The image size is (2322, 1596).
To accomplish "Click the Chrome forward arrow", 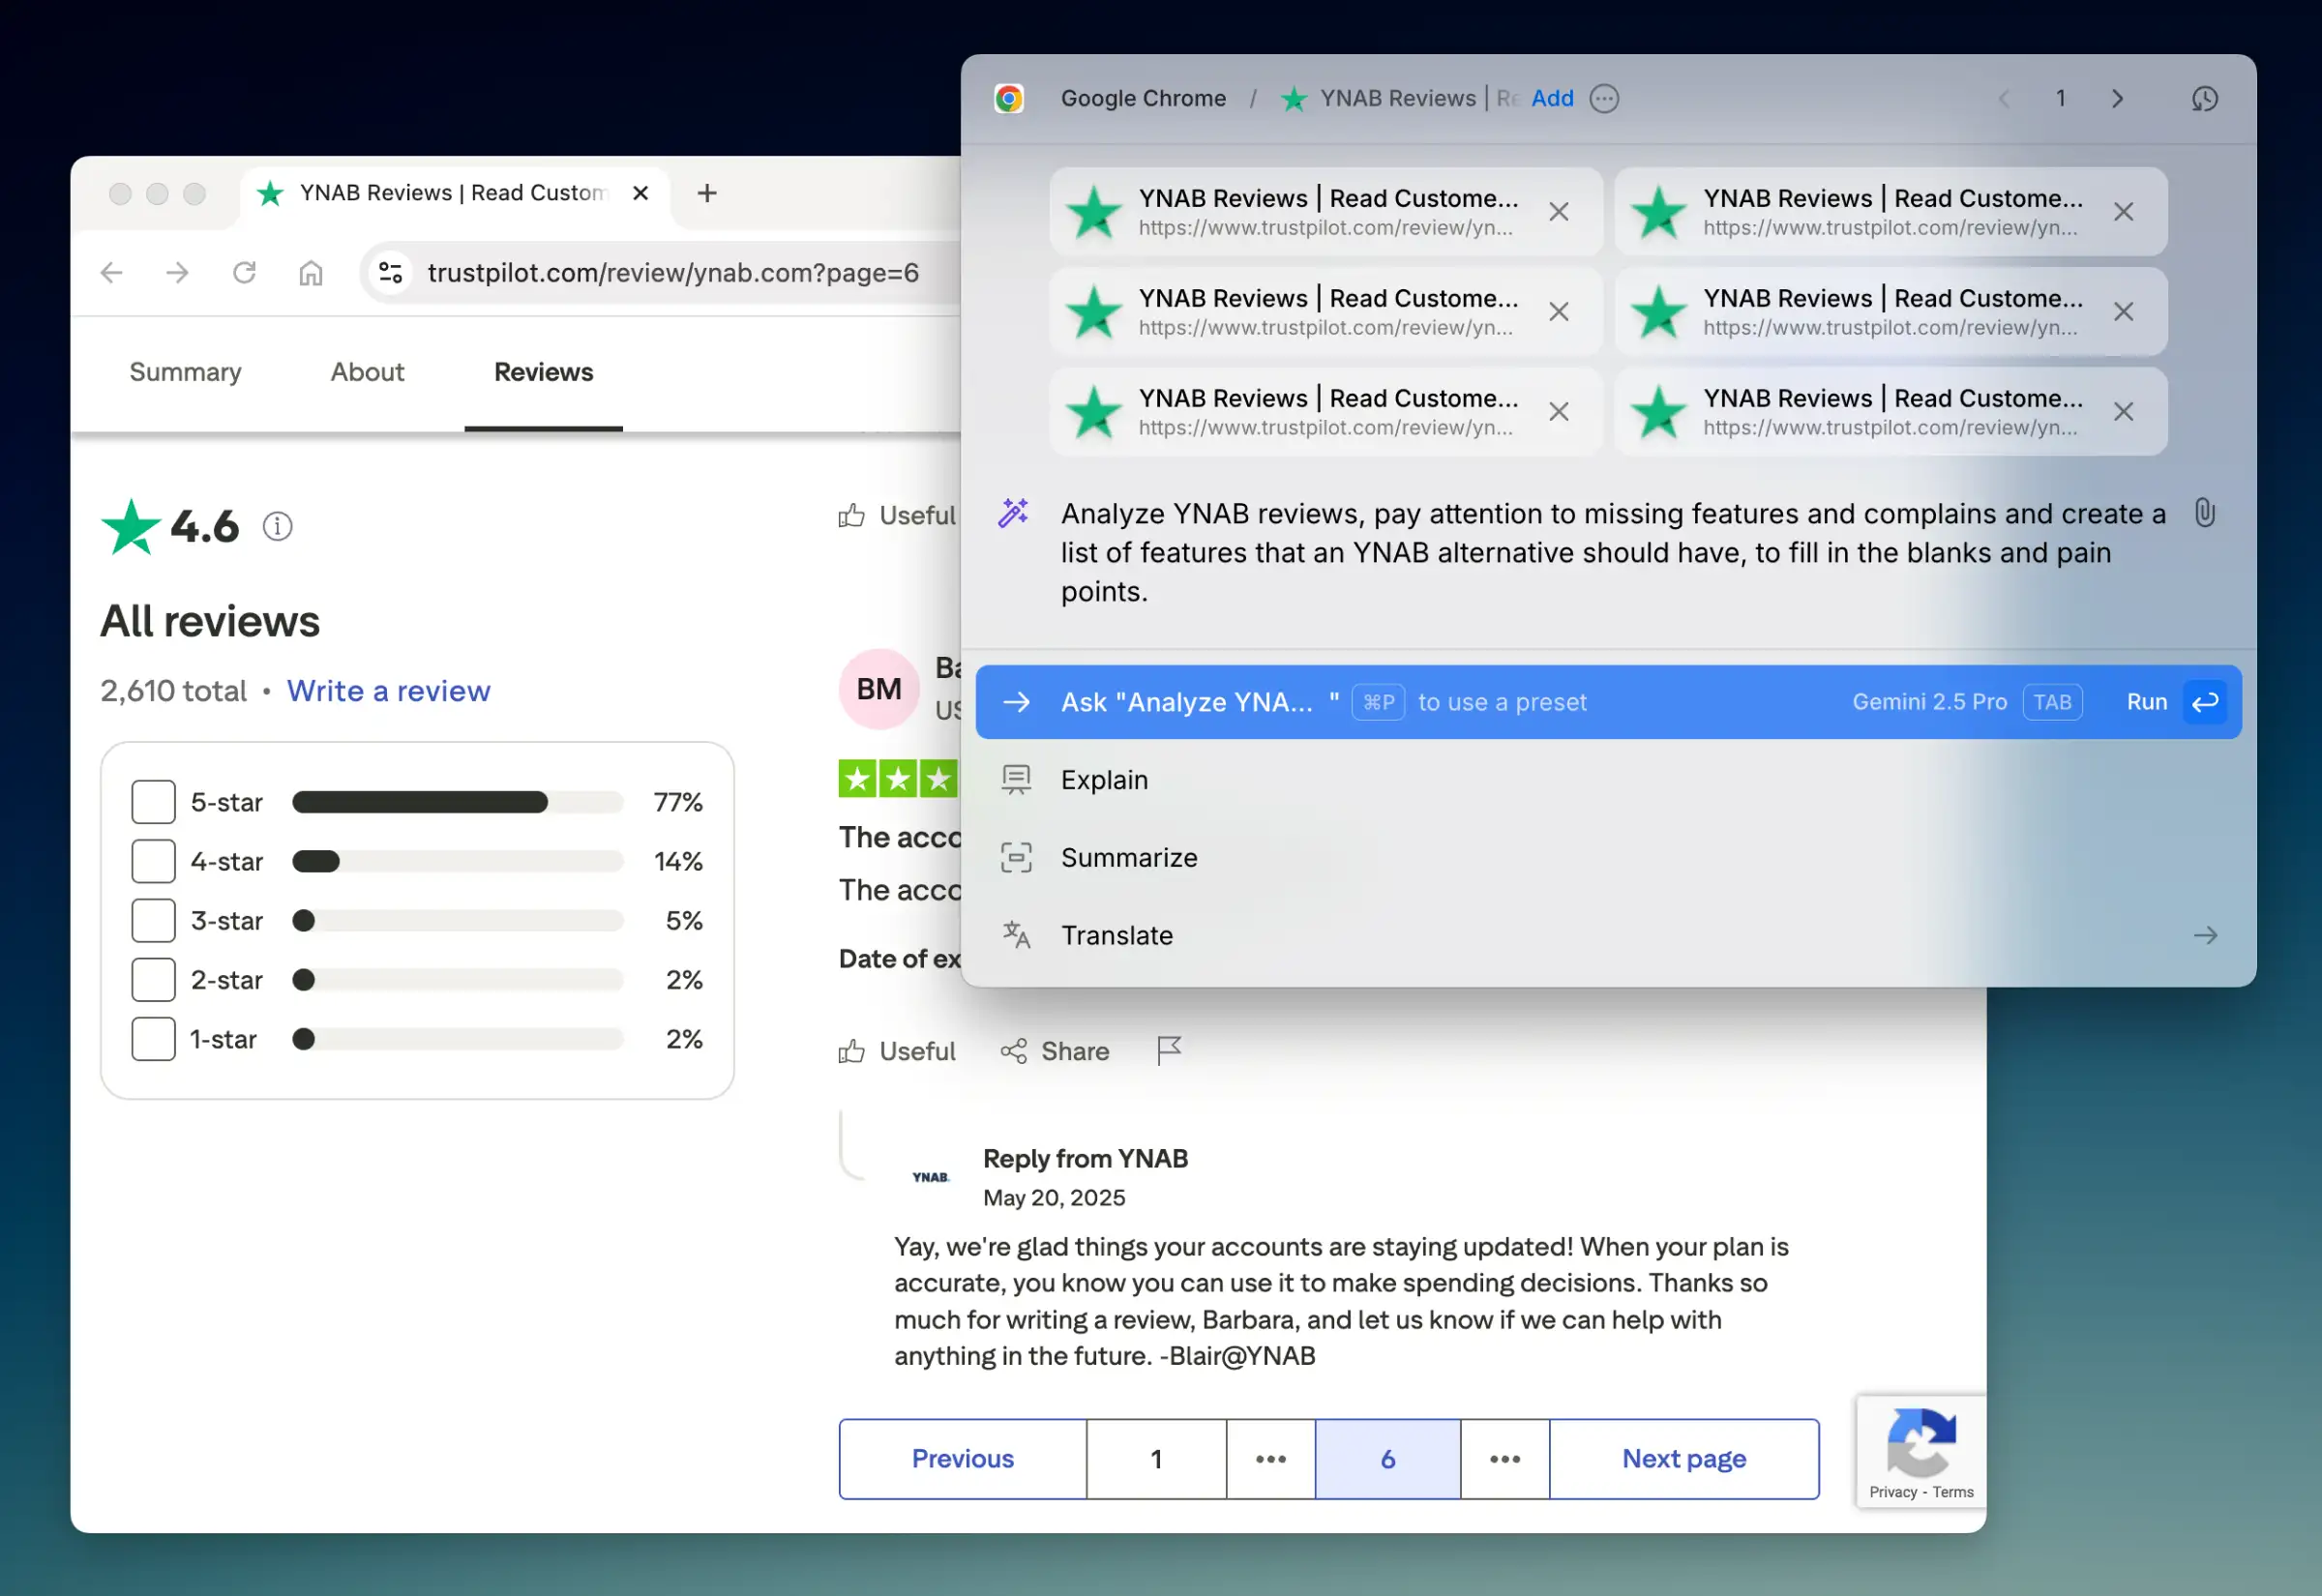I will tap(177, 272).
